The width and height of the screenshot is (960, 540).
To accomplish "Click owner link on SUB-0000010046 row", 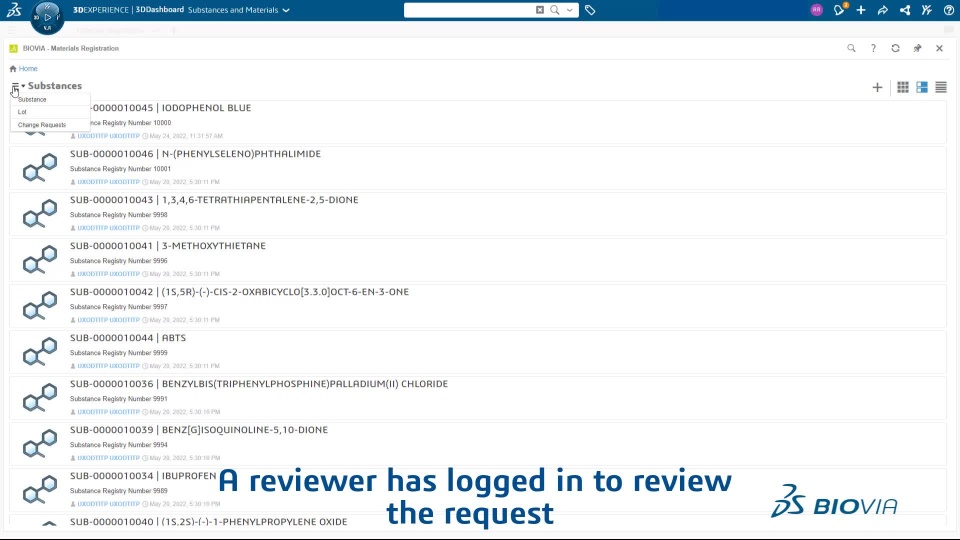I will pos(108,182).
